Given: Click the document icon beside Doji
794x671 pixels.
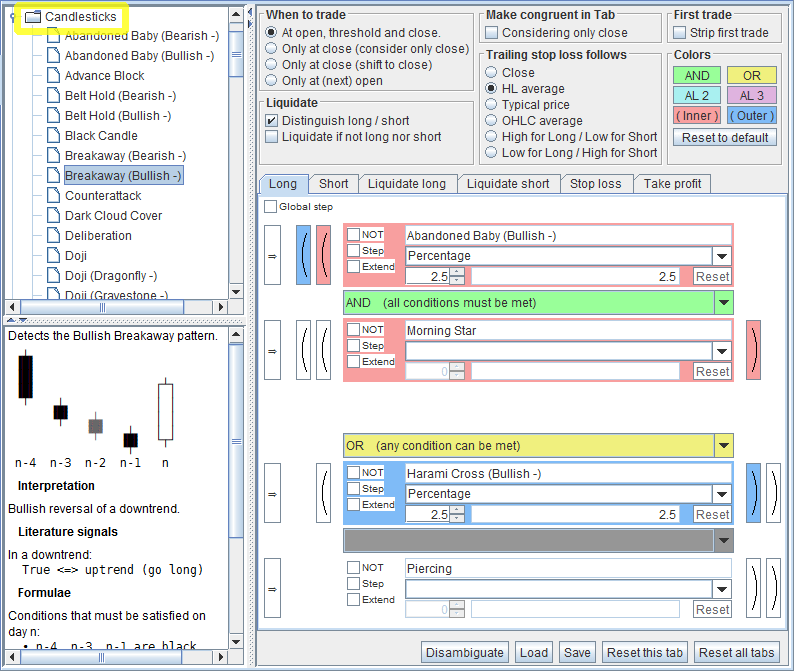Looking at the screenshot, I should [x=53, y=255].
